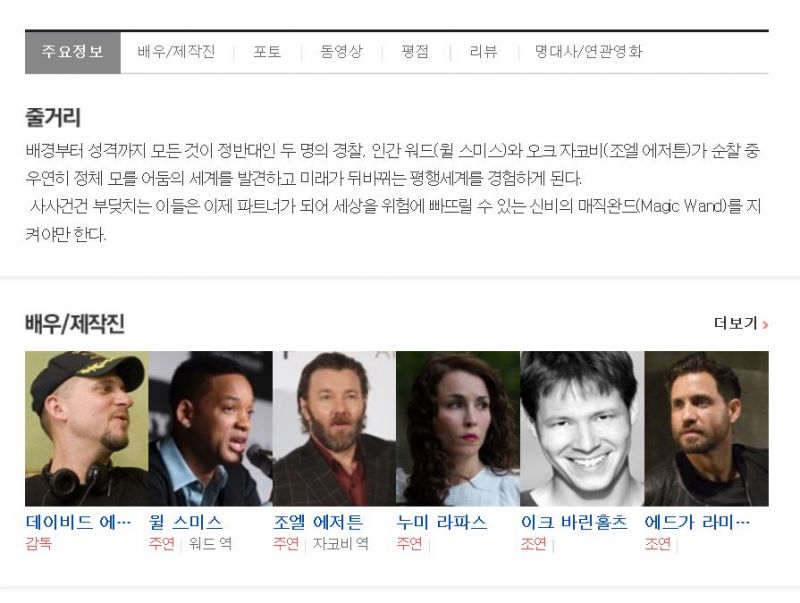The width and height of the screenshot is (800, 603).
Task: Open the 포토 tab
Action: (x=267, y=52)
